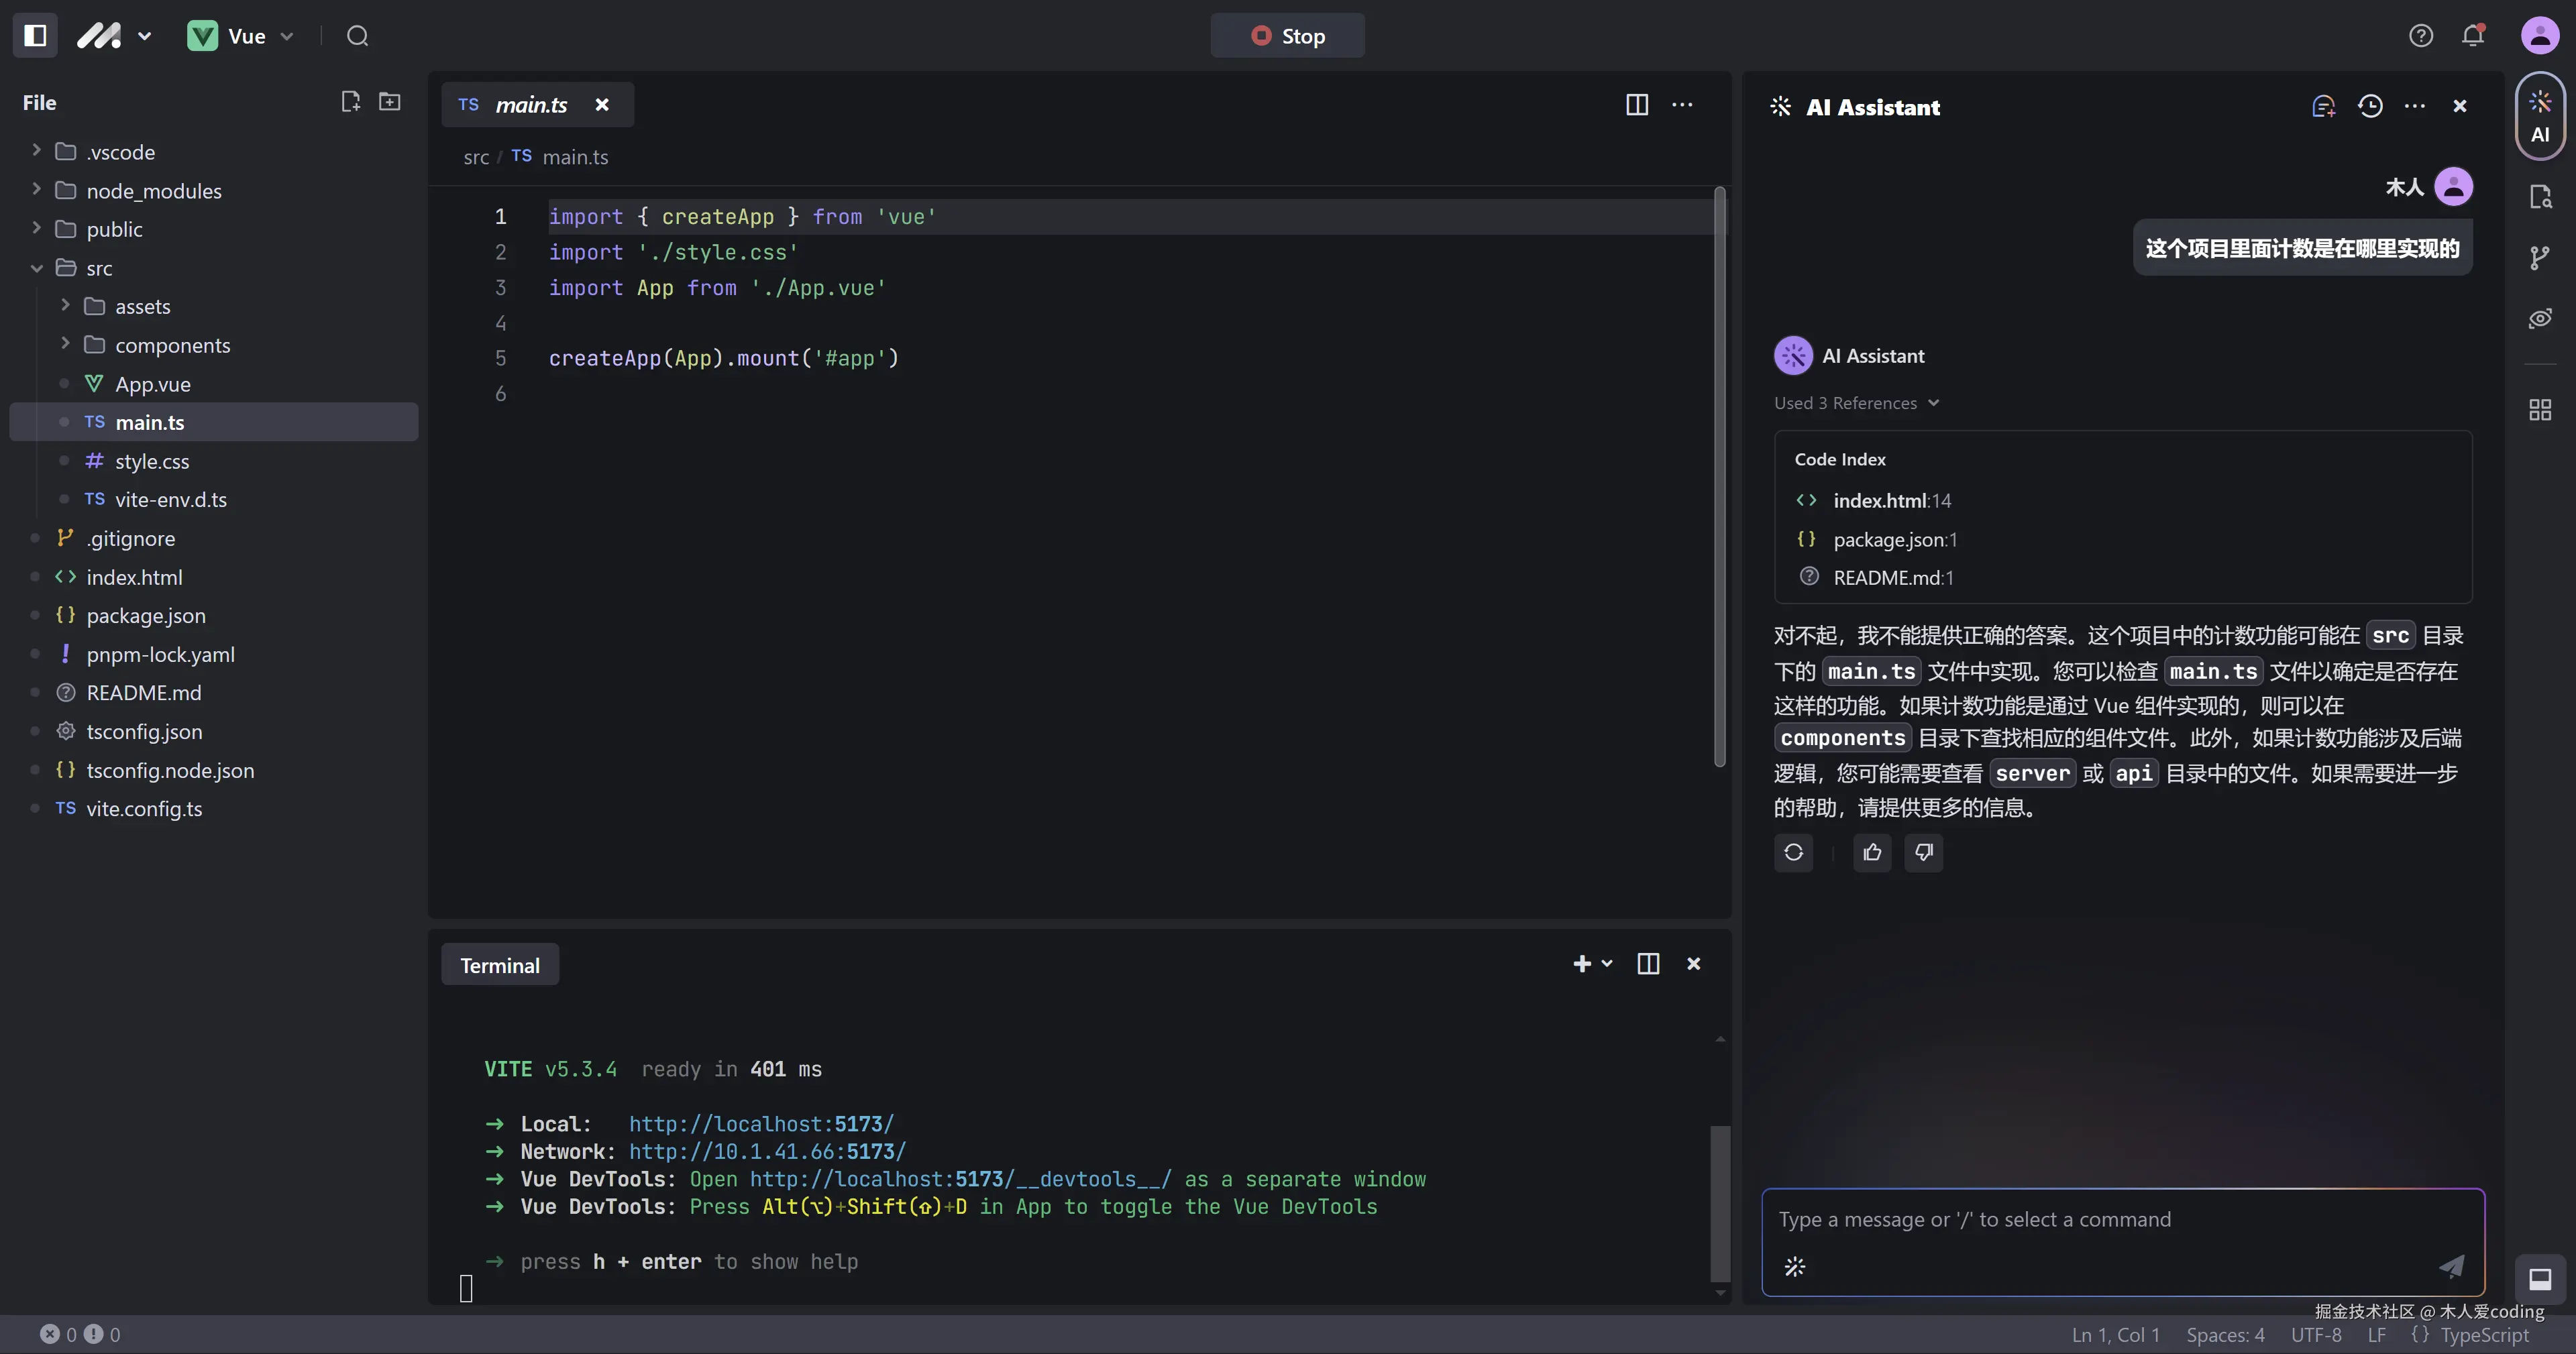
Task: Create a new file in the File panel
Action: click(350, 101)
